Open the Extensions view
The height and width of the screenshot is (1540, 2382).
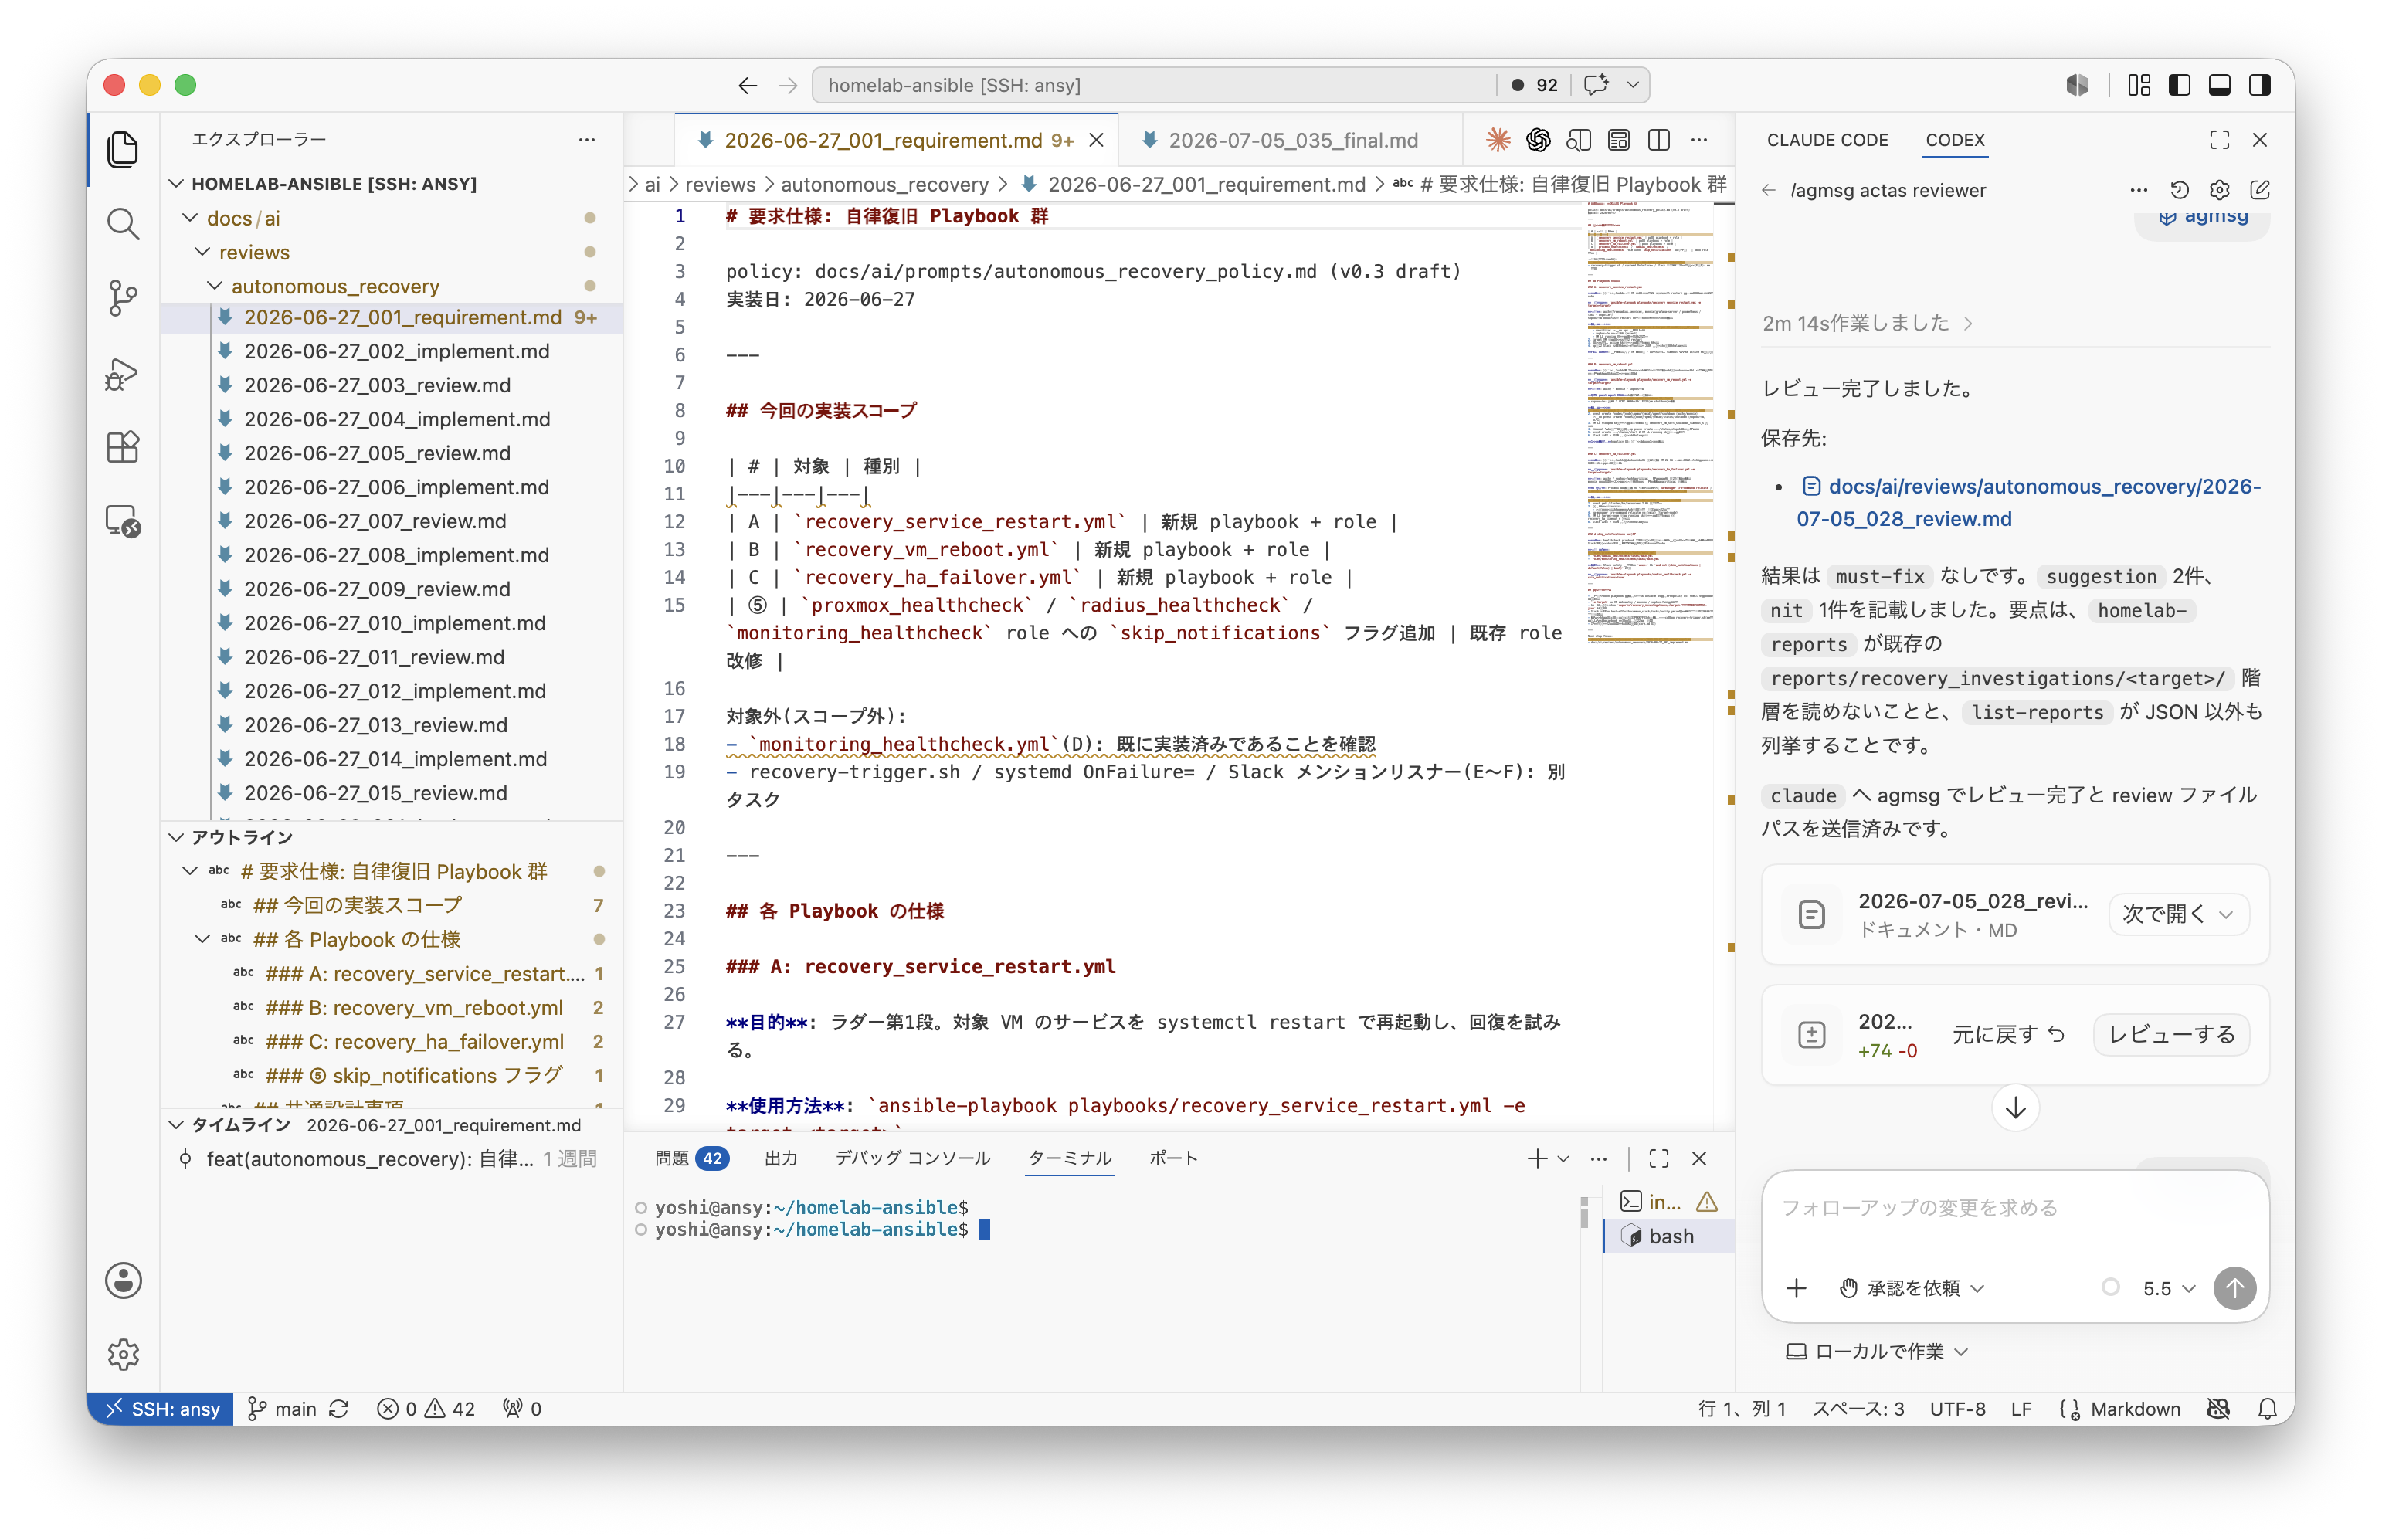(x=123, y=447)
